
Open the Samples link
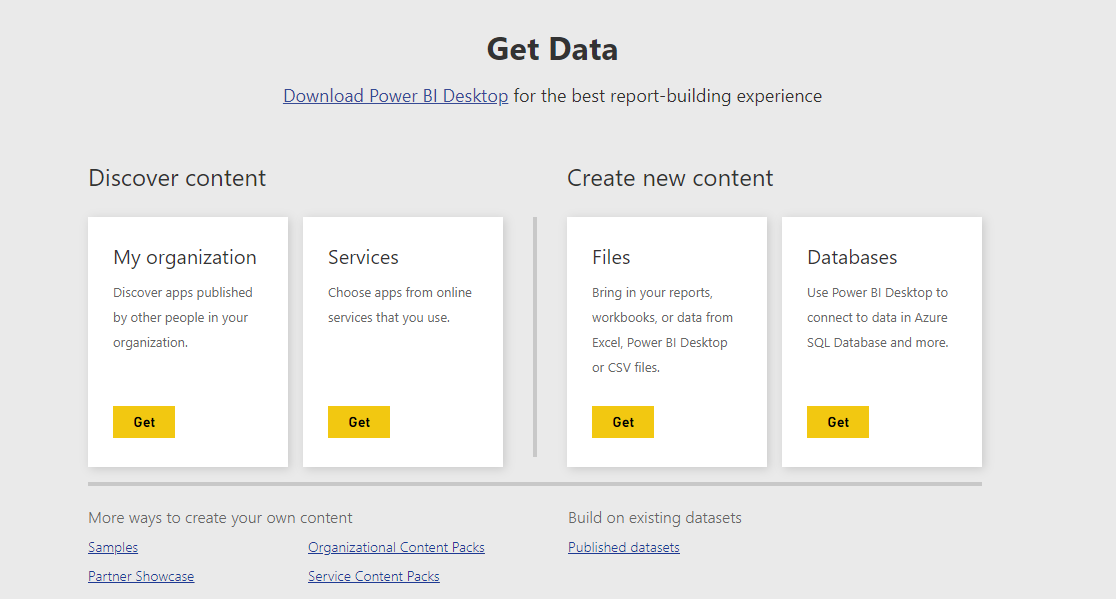pyautogui.click(x=113, y=547)
